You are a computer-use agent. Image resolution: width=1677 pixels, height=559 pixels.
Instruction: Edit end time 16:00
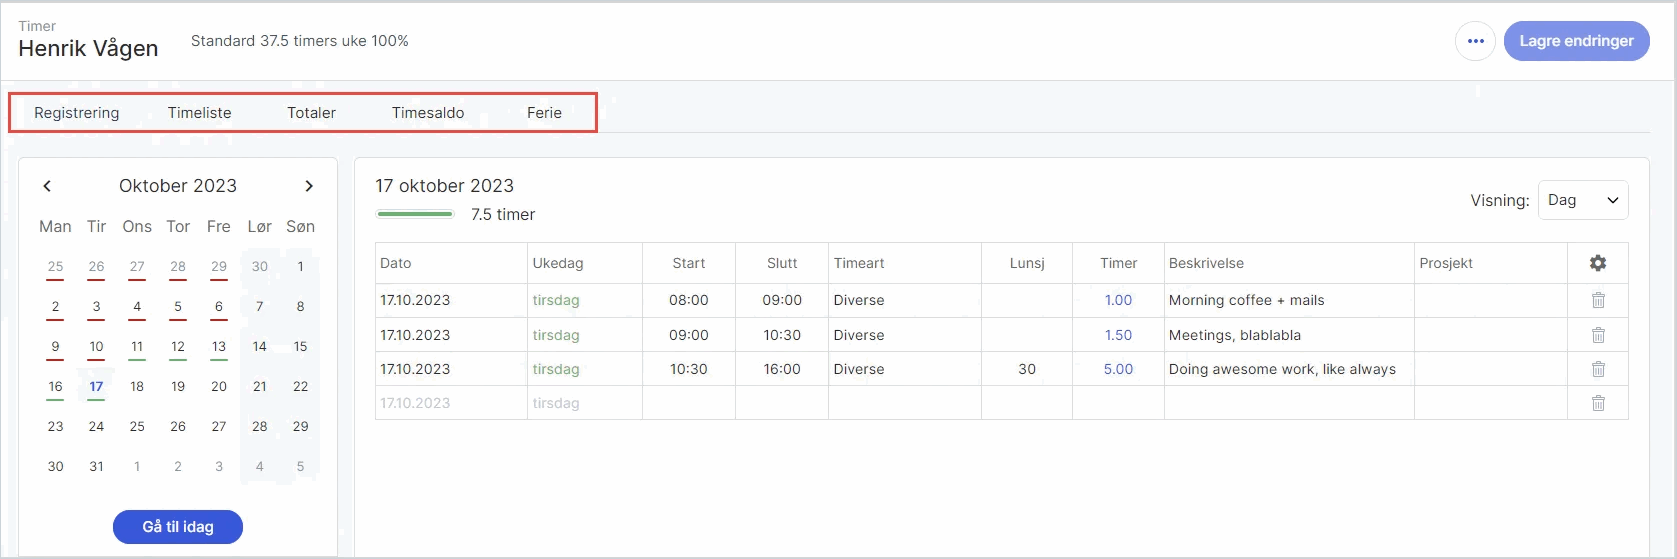pyautogui.click(x=782, y=369)
